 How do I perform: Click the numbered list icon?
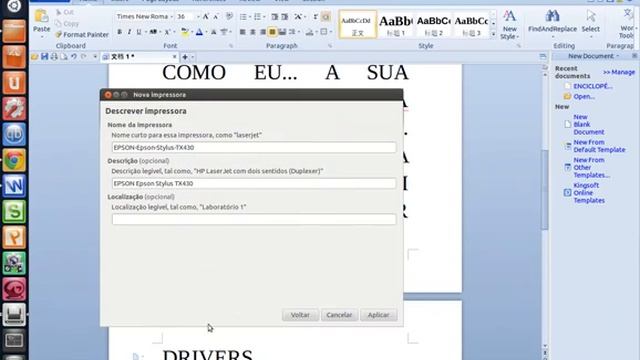(257, 17)
